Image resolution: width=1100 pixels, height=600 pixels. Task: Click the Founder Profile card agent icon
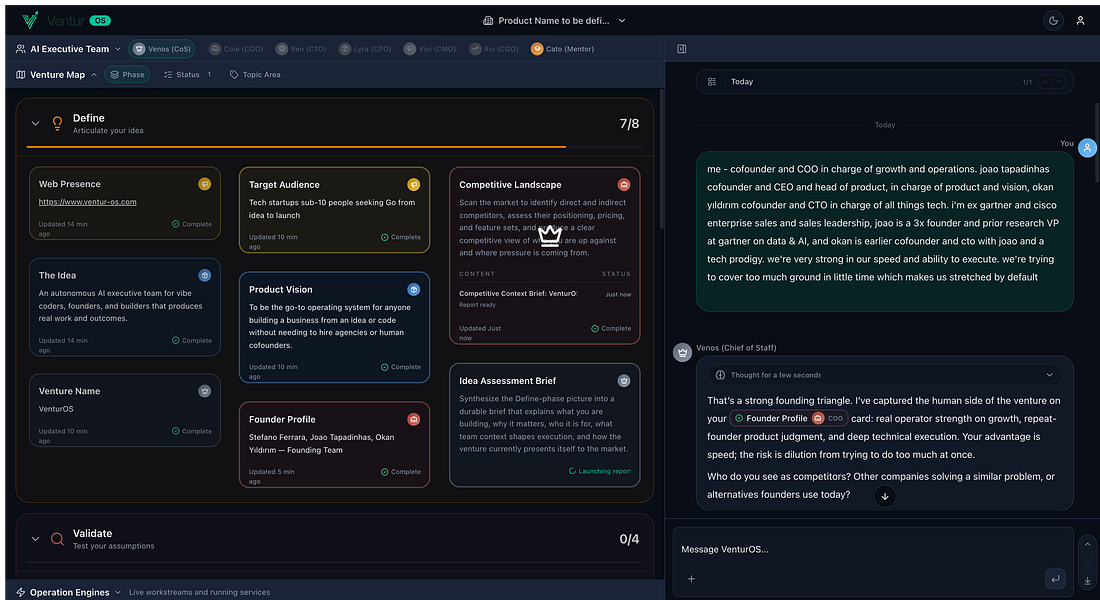click(413, 419)
